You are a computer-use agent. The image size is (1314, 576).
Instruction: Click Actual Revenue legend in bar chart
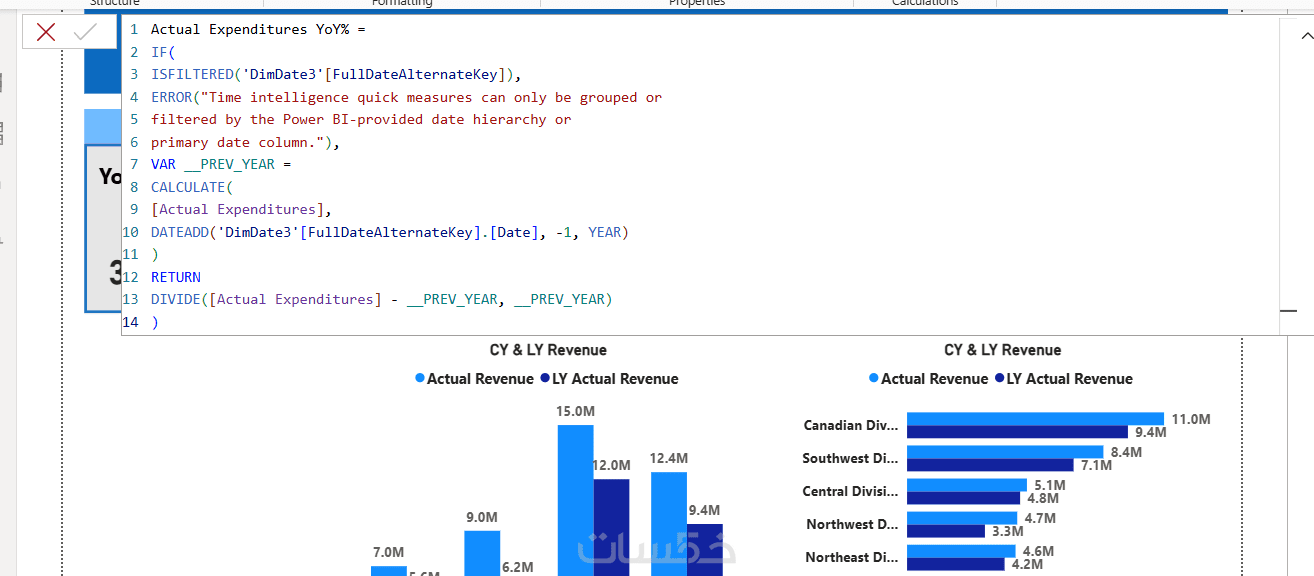click(x=928, y=379)
